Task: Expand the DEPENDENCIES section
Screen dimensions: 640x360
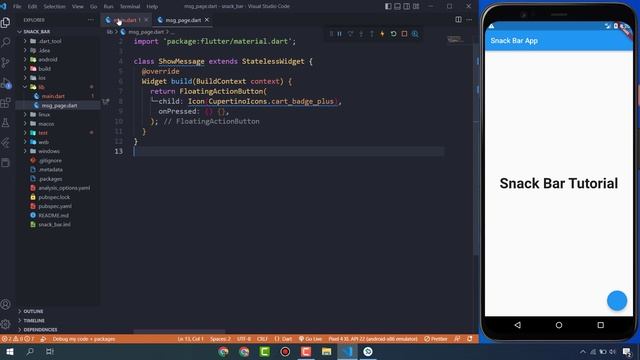Action: (40, 329)
